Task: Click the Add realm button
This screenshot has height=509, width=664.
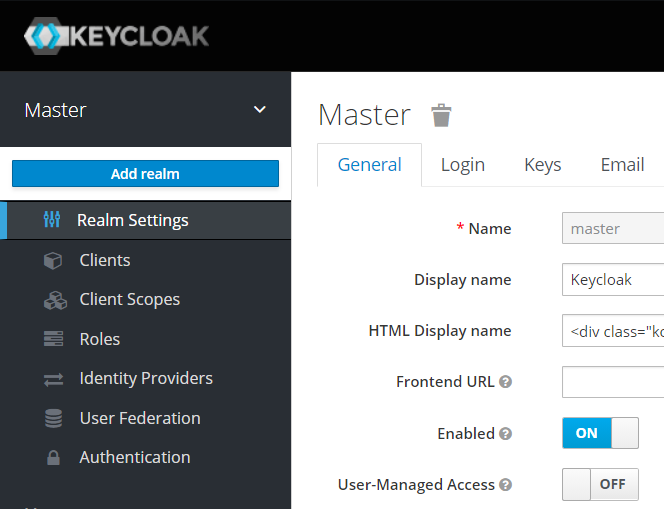Action: pos(145,174)
